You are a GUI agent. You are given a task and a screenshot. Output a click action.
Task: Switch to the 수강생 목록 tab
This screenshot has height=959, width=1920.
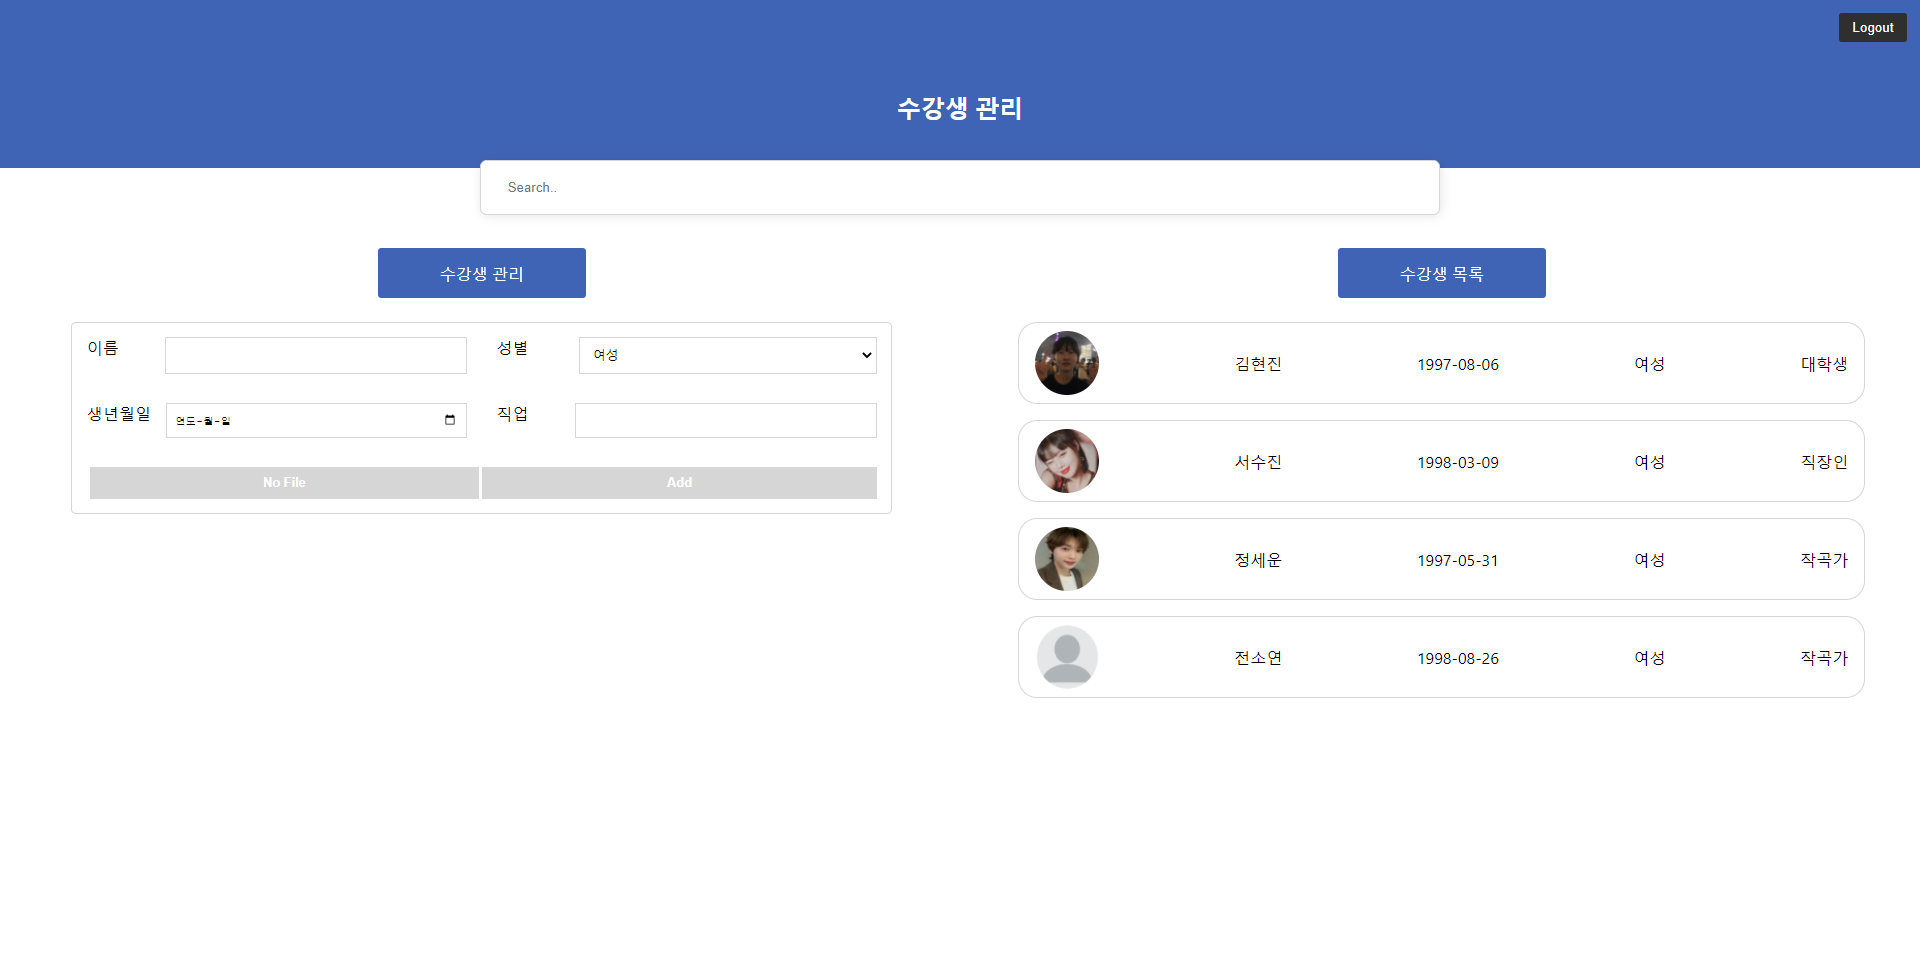tap(1441, 272)
